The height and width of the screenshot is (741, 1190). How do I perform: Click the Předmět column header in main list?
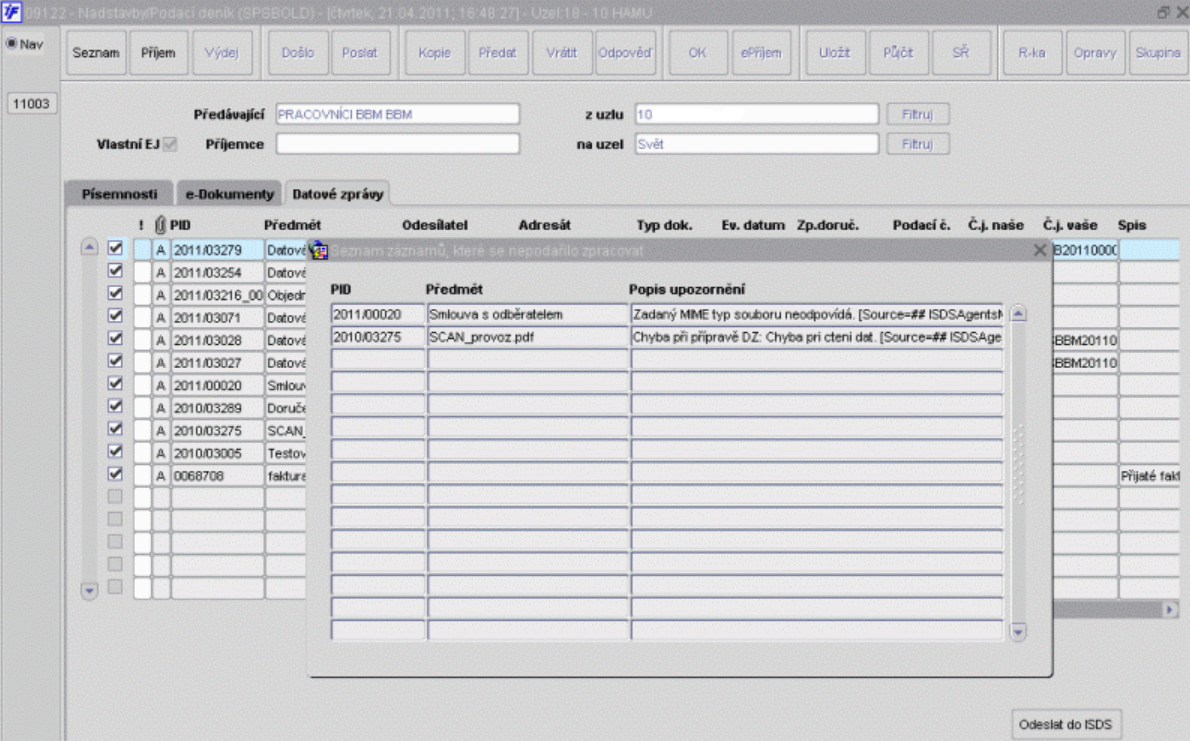pos(292,225)
